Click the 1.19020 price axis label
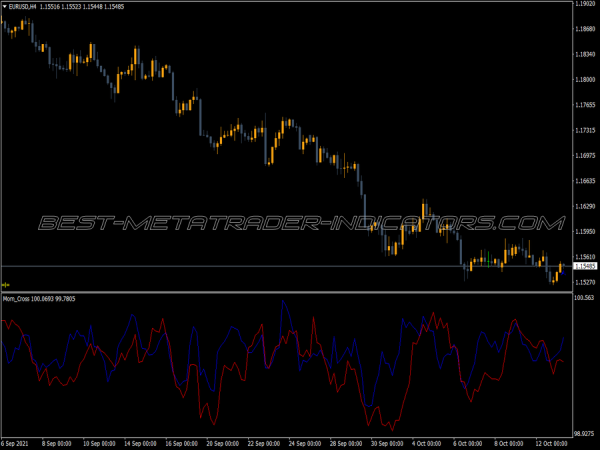 pyautogui.click(x=585, y=5)
